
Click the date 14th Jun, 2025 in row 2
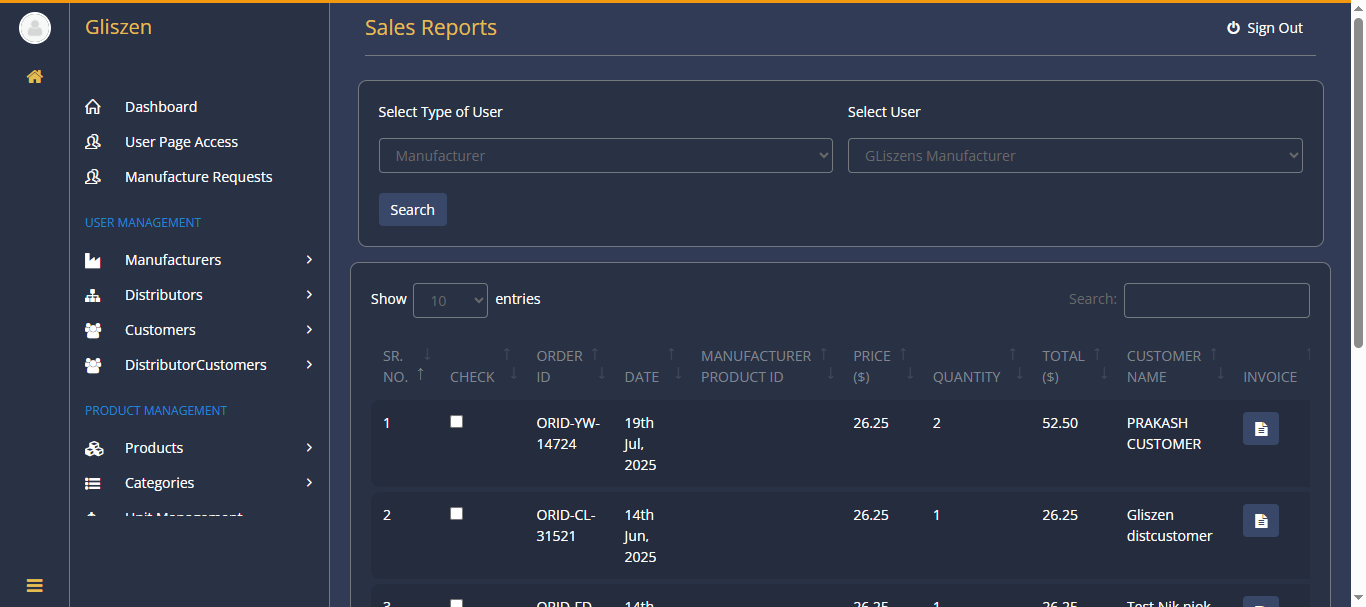click(640, 536)
